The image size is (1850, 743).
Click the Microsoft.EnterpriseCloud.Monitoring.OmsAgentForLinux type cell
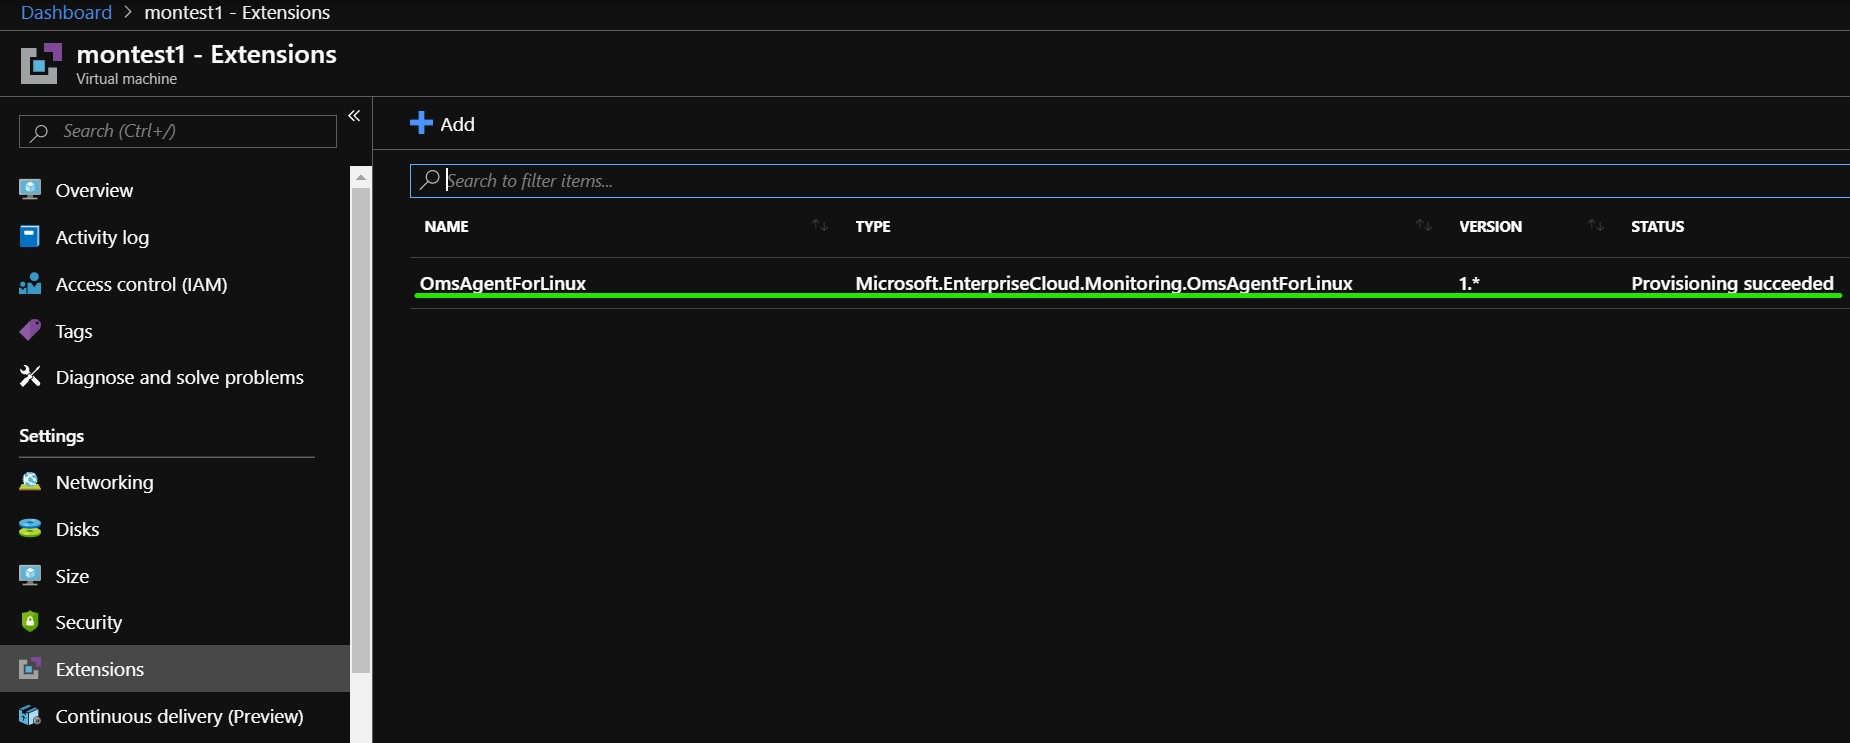[x=1103, y=283]
